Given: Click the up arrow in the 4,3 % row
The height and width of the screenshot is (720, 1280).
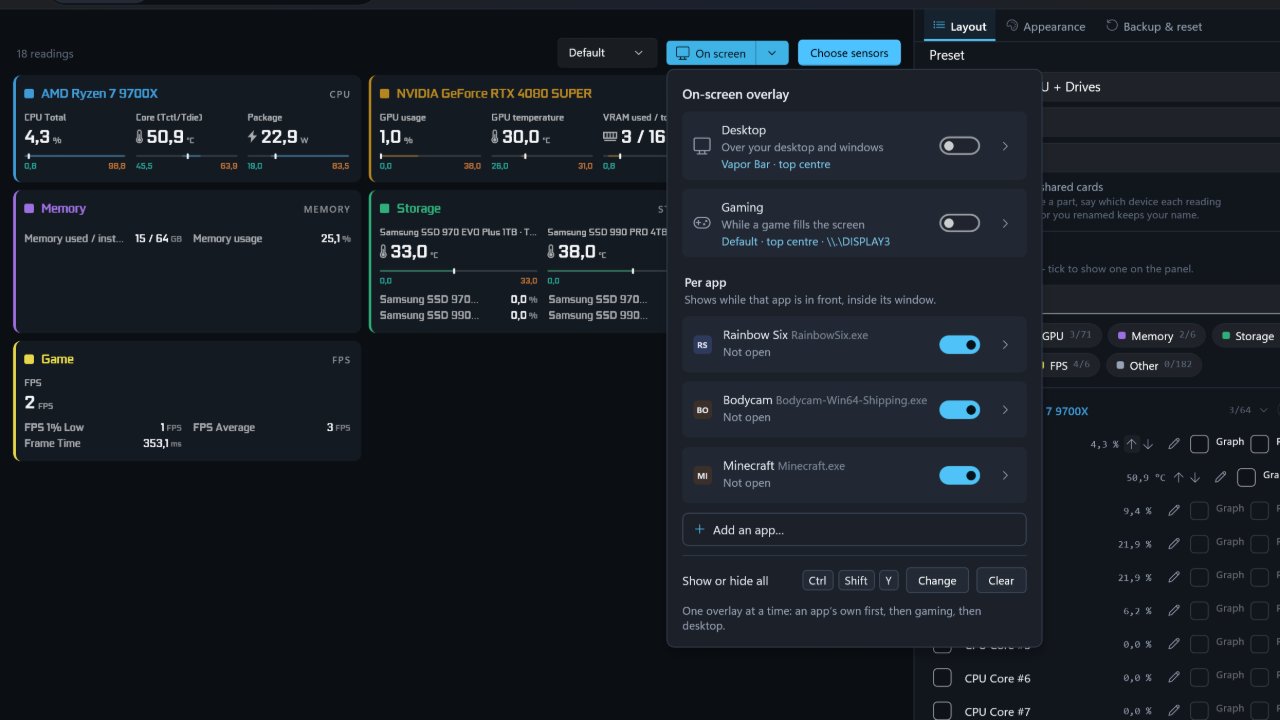Looking at the screenshot, I should (x=1131, y=443).
